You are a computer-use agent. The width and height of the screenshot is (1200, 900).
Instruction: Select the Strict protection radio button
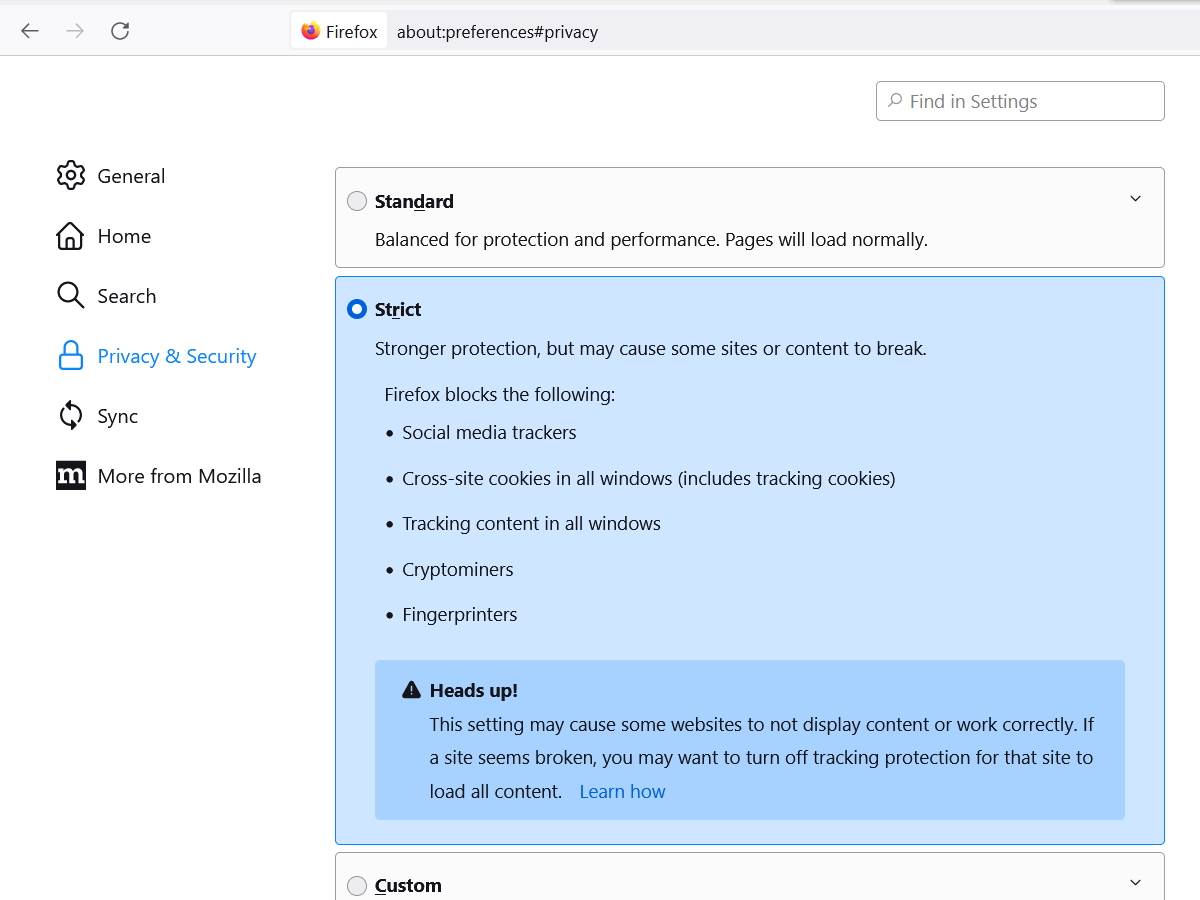tap(357, 310)
